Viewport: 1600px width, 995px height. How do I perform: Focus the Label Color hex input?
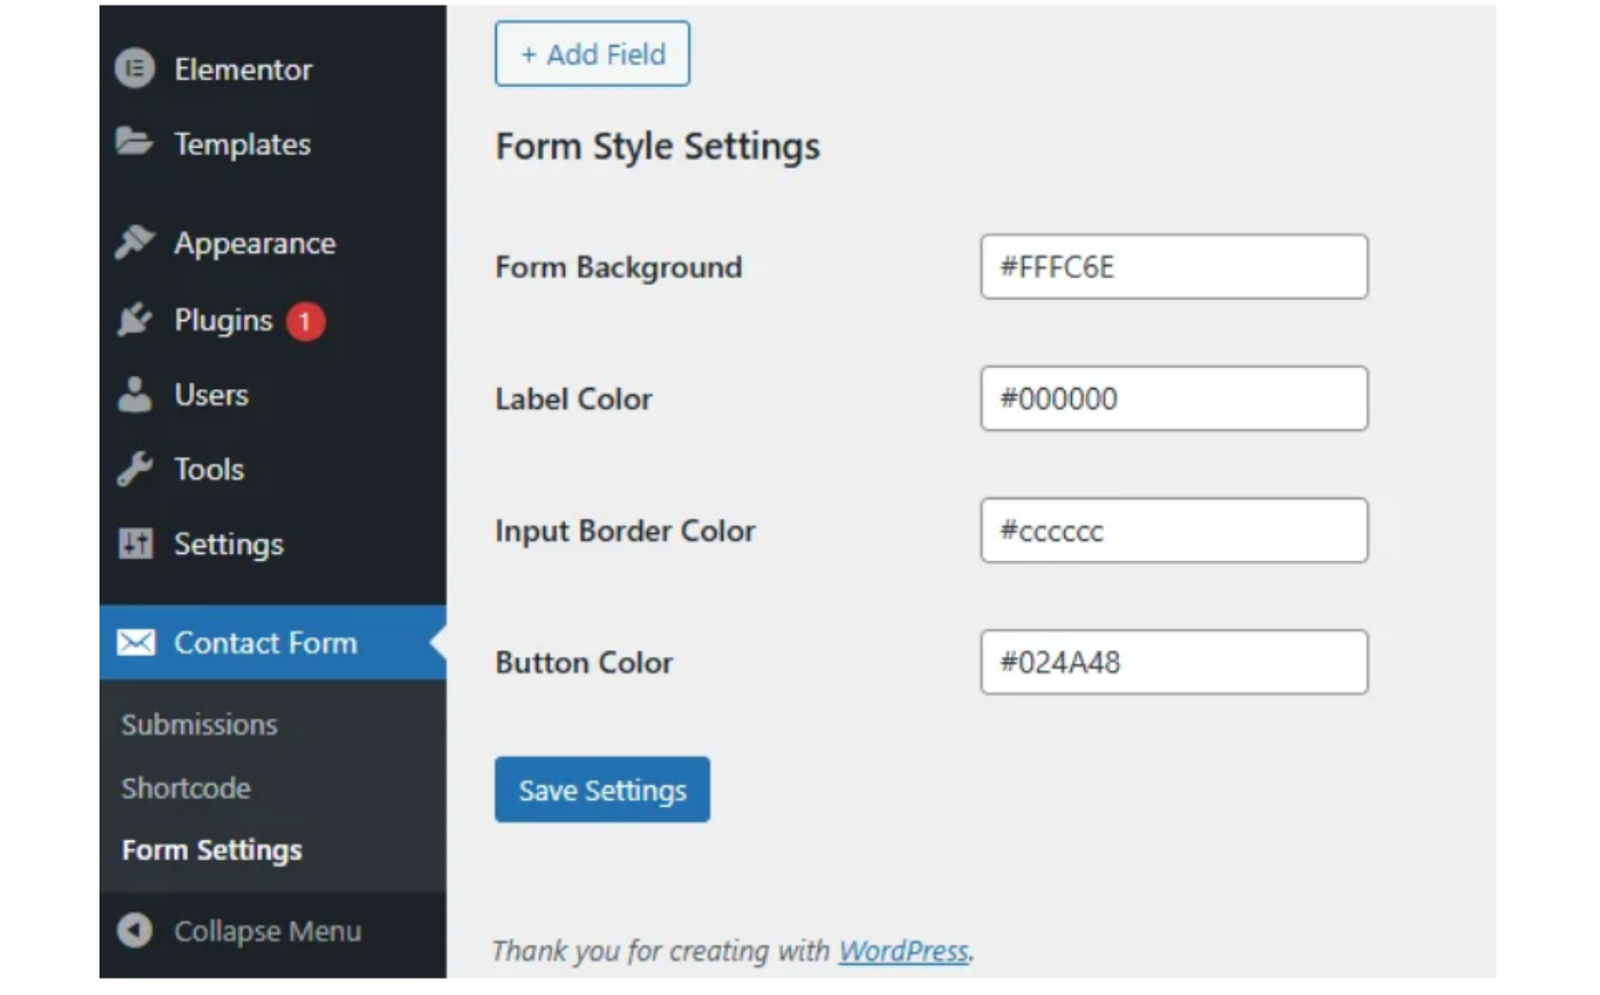(x=1174, y=399)
